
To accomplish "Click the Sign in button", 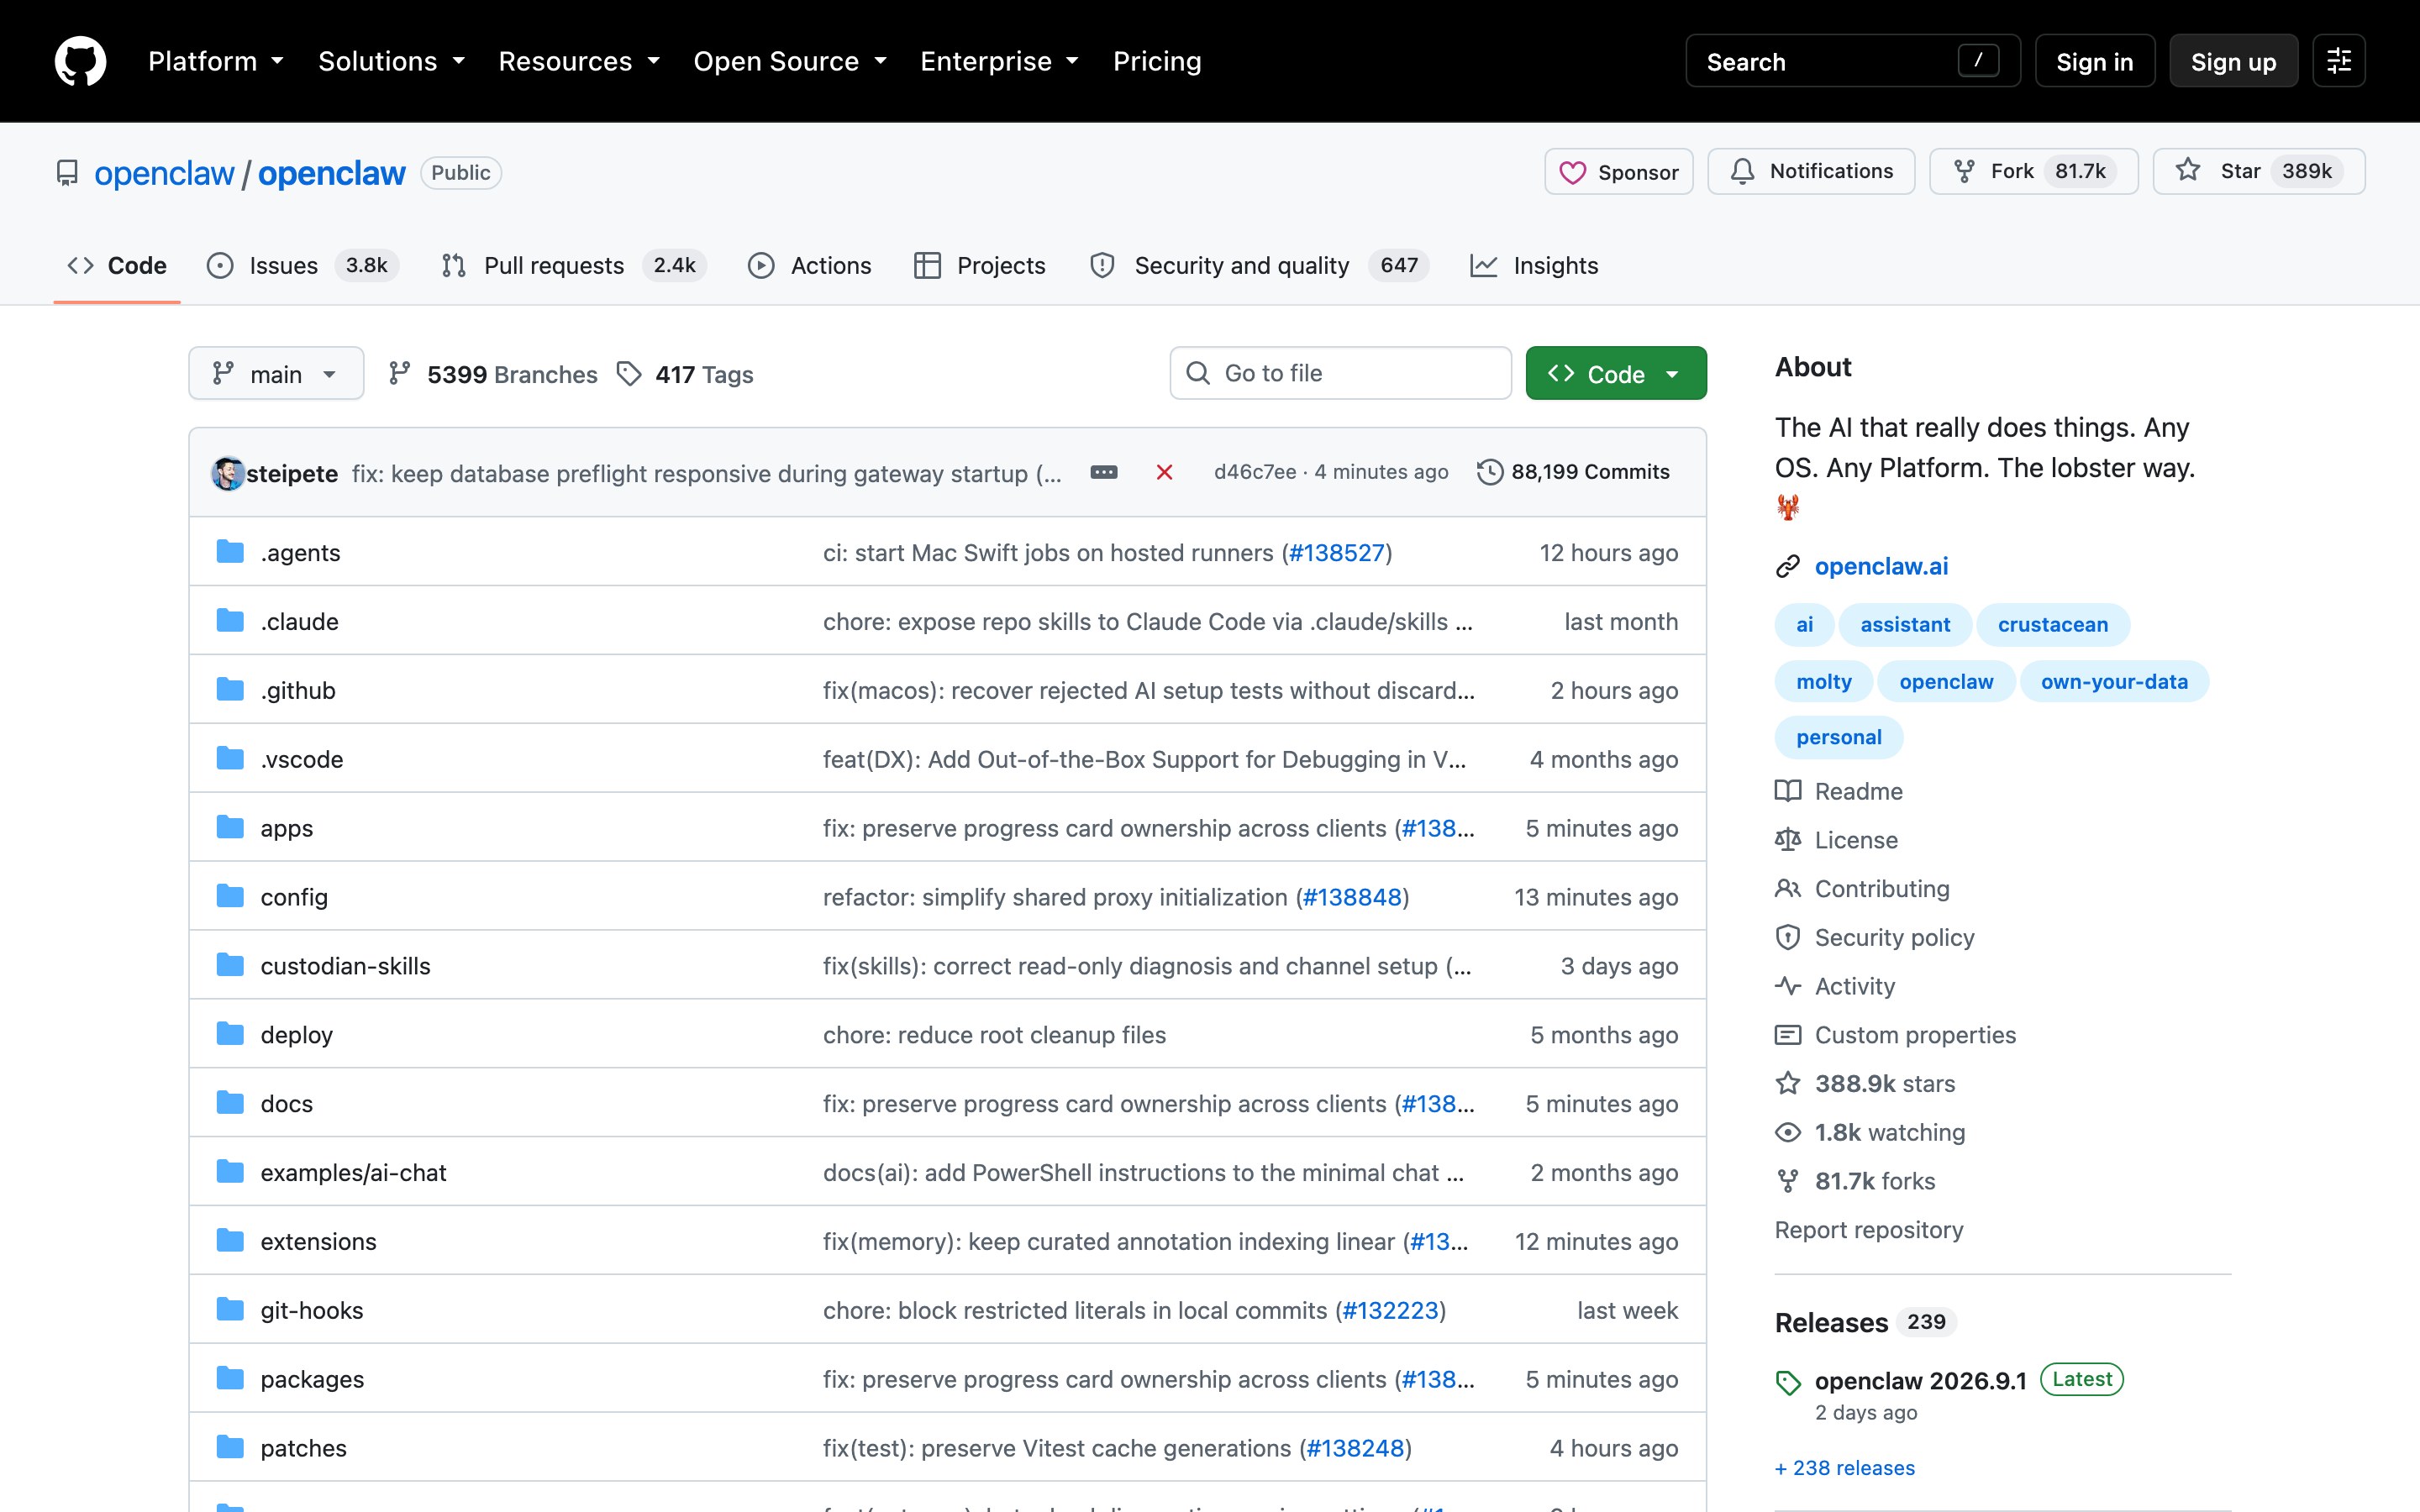I will (x=2094, y=61).
